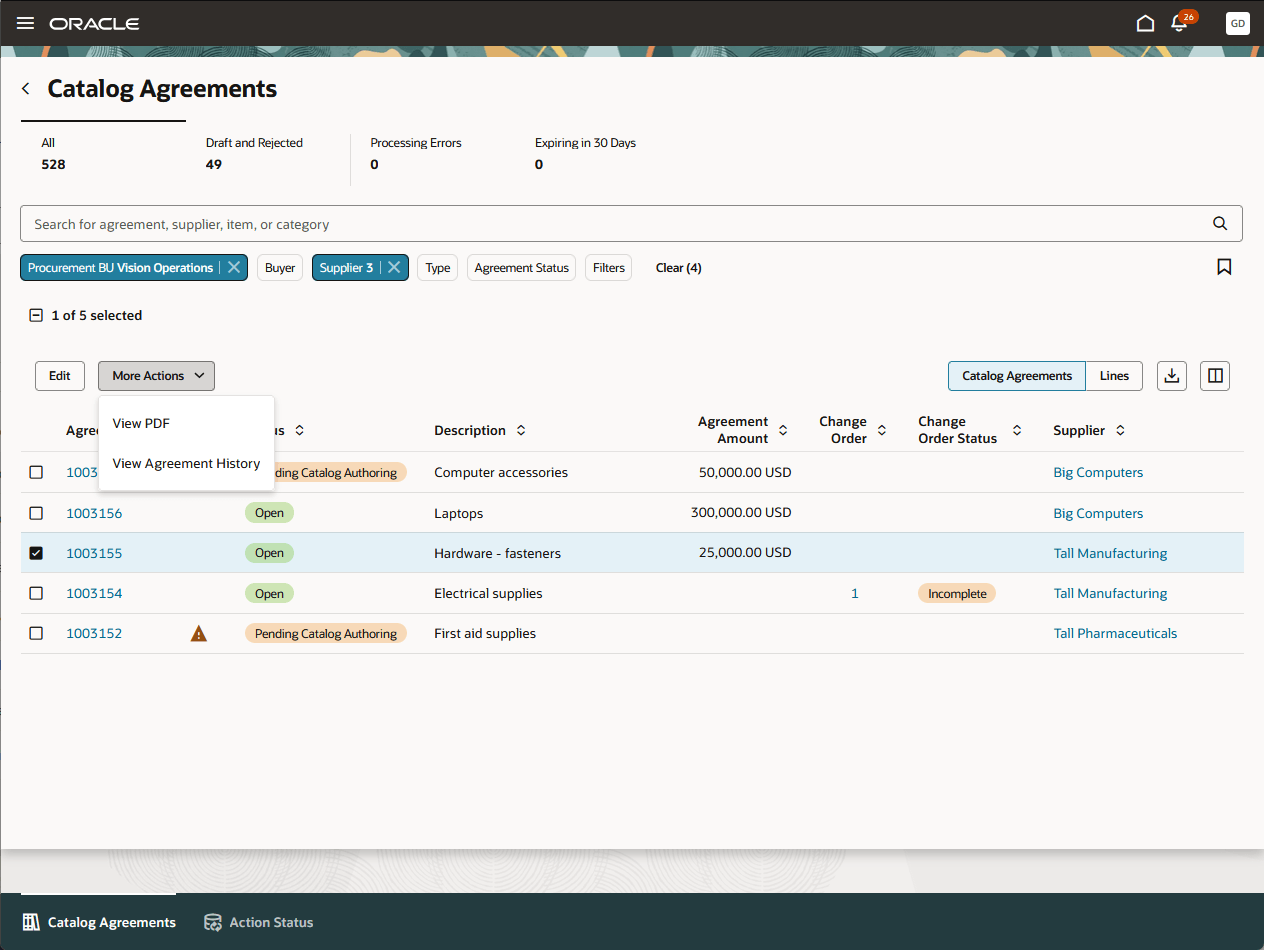
Task: Open the More Actions dropdown
Action: click(x=156, y=375)
